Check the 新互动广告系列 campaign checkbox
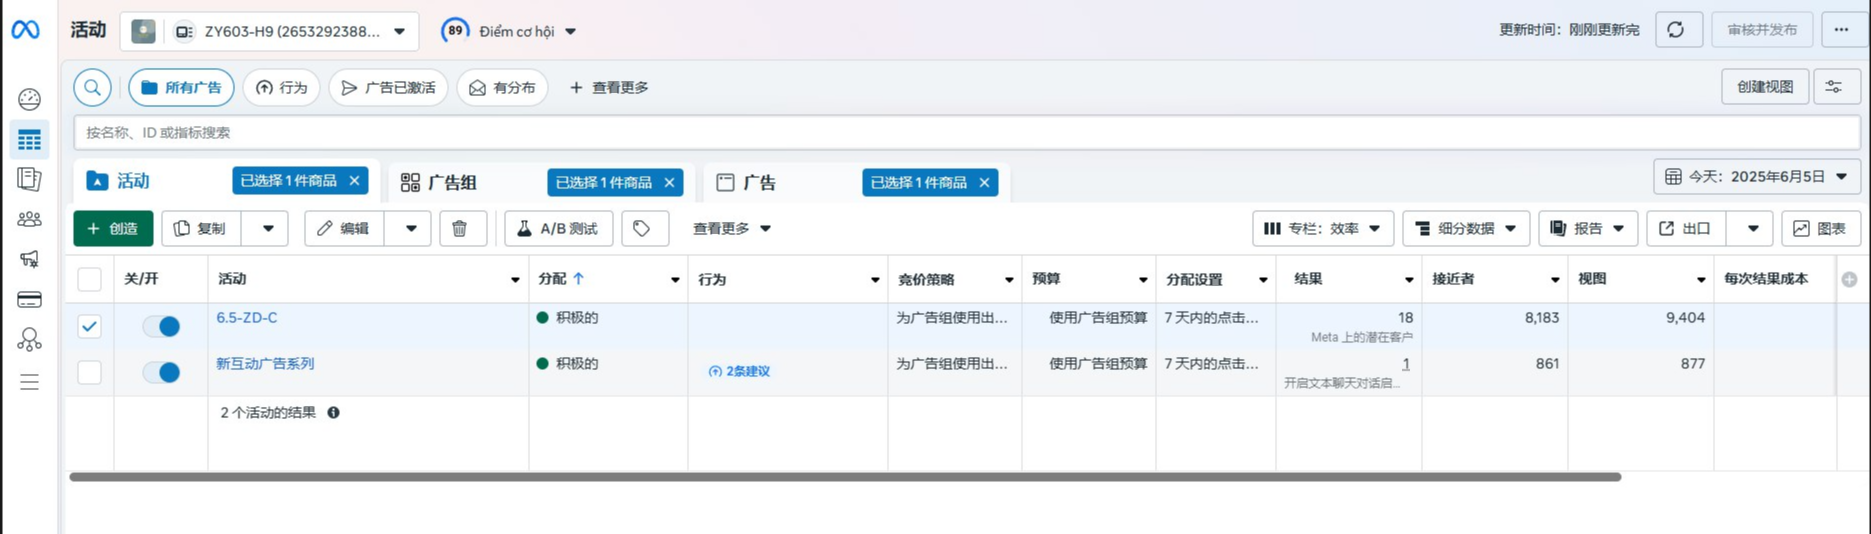The height and width of the screenshot is (534, 1871). tap(89, 372)
